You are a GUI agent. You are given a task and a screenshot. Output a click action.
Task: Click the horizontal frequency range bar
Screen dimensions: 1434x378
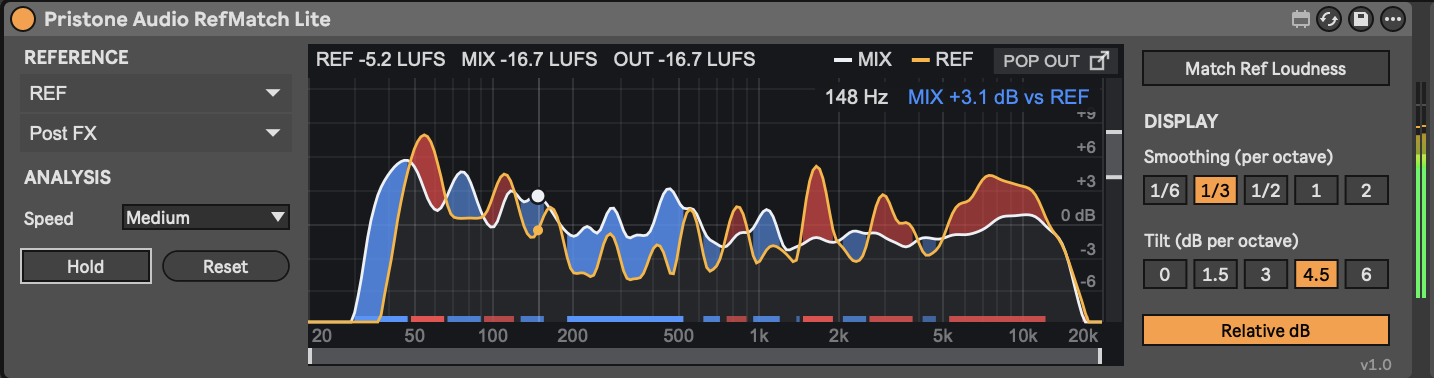(705, 355)
